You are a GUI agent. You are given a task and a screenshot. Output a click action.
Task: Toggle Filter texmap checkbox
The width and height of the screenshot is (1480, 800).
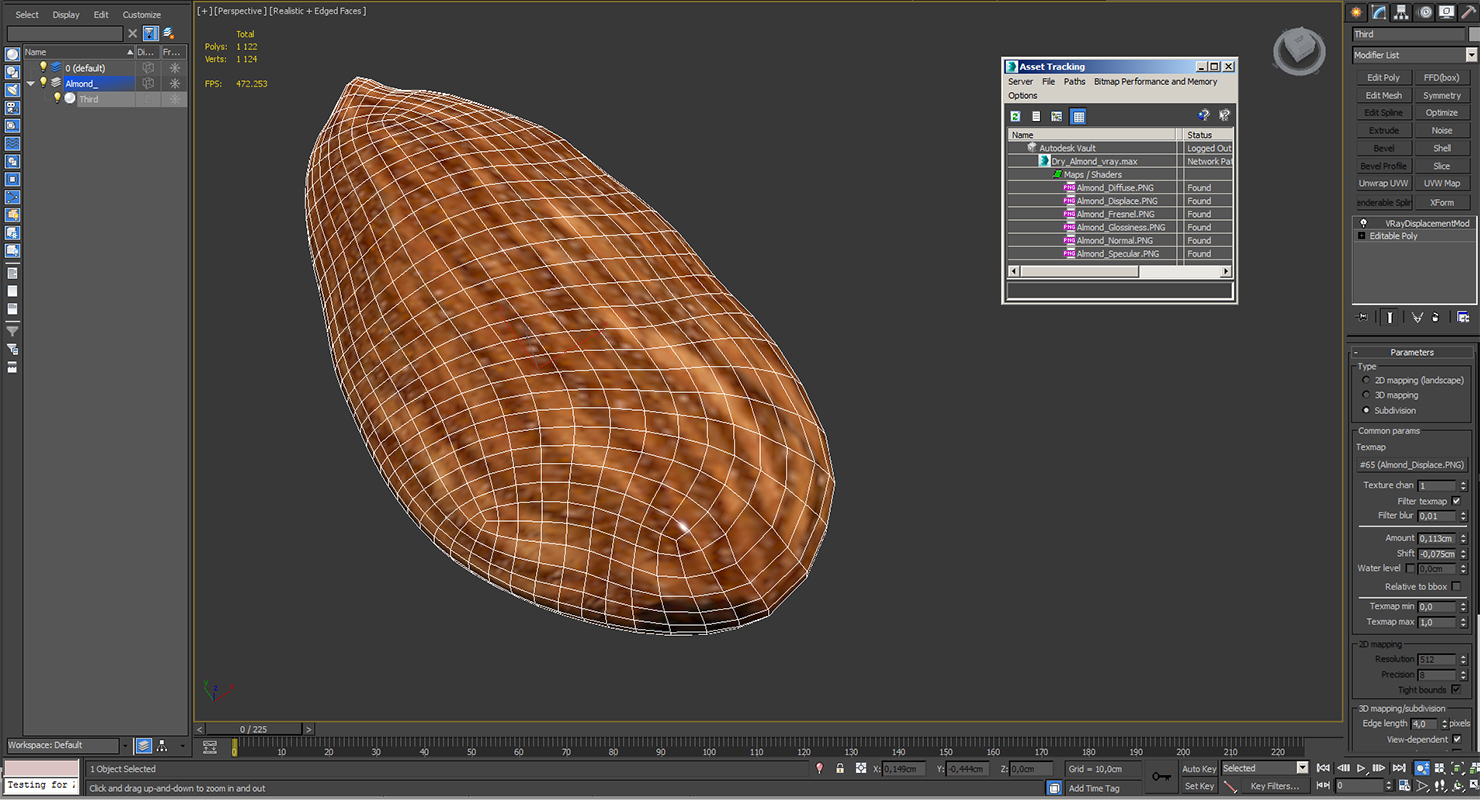pos(1456,501)
